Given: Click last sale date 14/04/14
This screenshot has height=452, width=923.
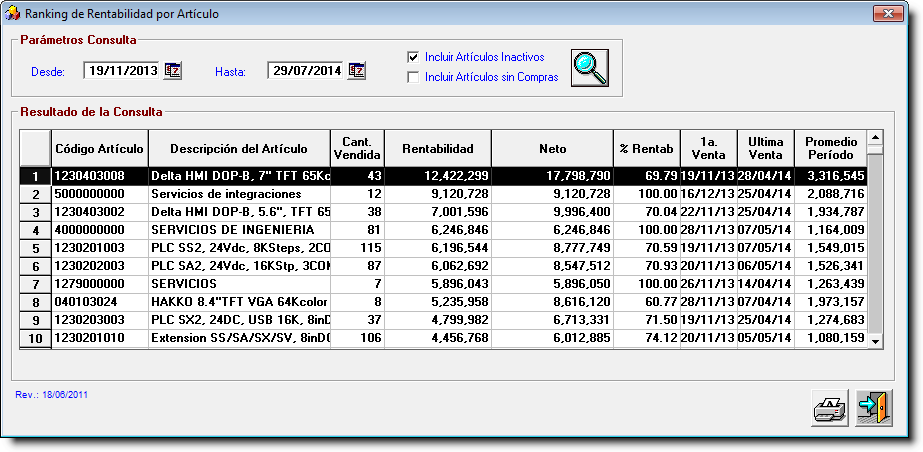Looking at the screenshot, I should [766, 284].
